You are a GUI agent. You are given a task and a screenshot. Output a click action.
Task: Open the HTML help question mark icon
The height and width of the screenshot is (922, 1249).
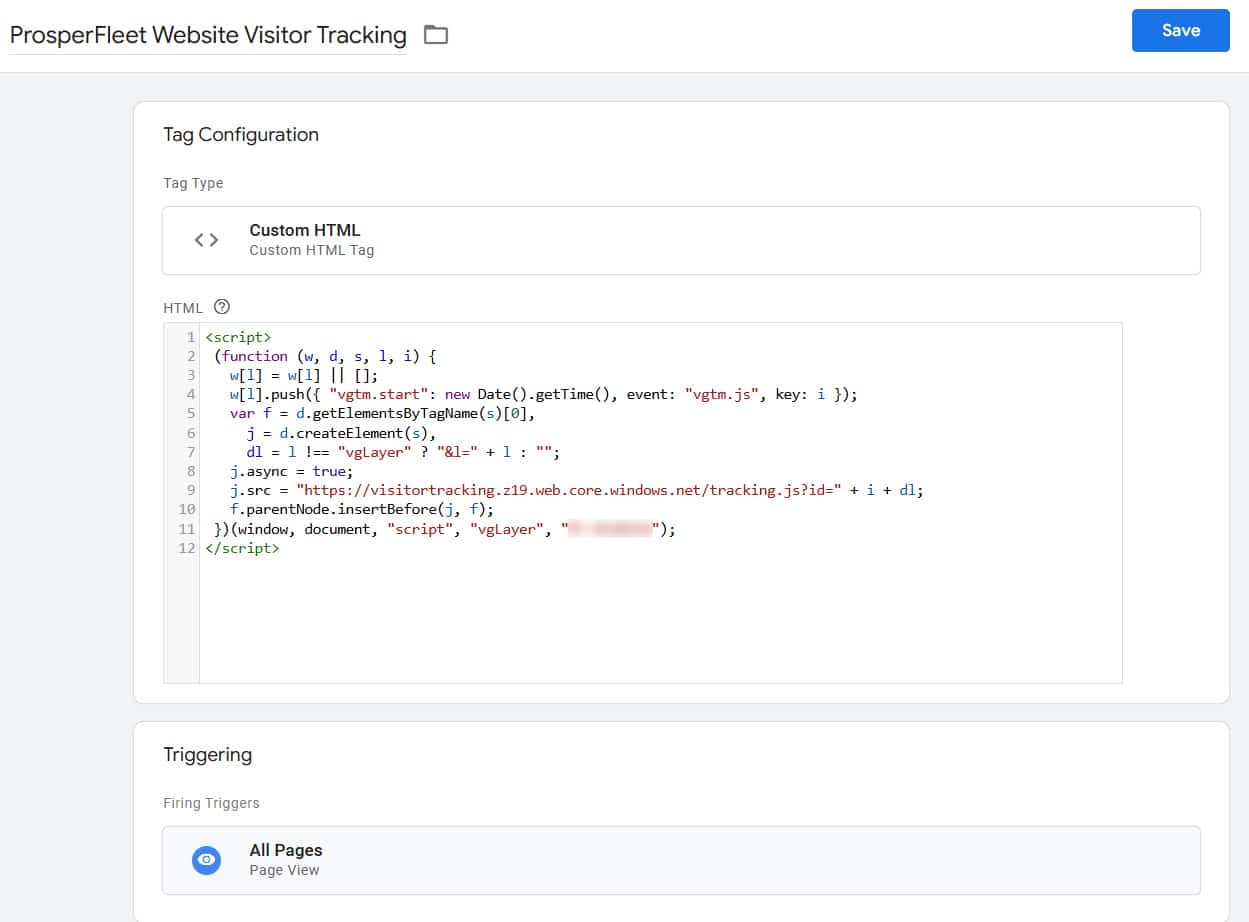[x=222, y=307]
